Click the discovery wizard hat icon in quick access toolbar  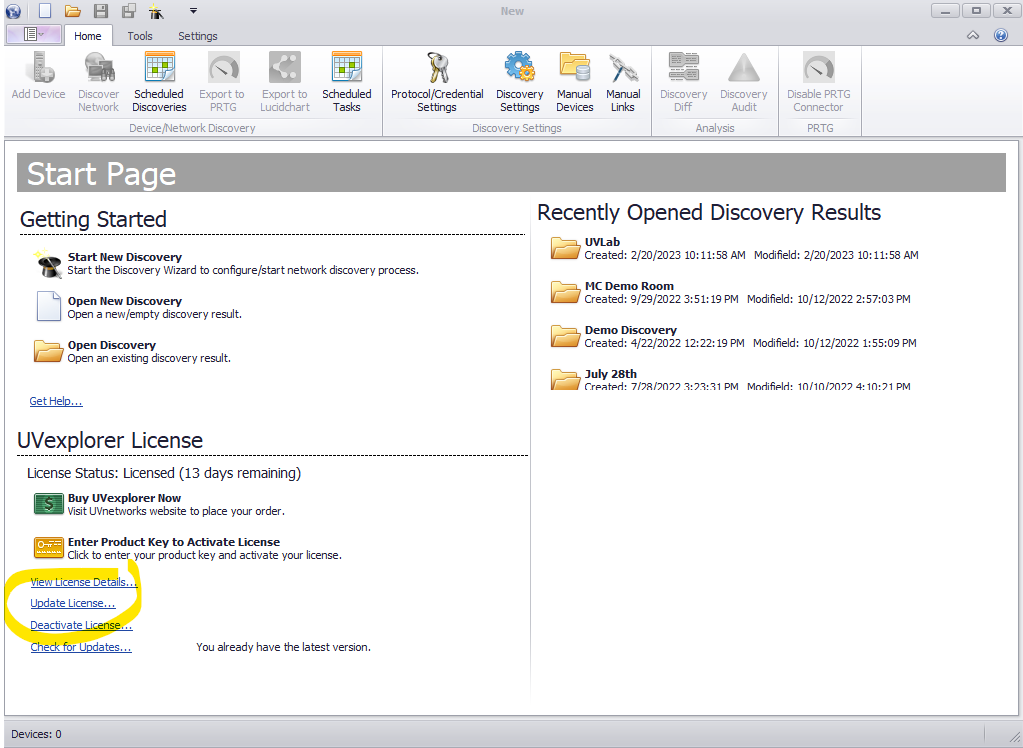(x=156, y=11)
